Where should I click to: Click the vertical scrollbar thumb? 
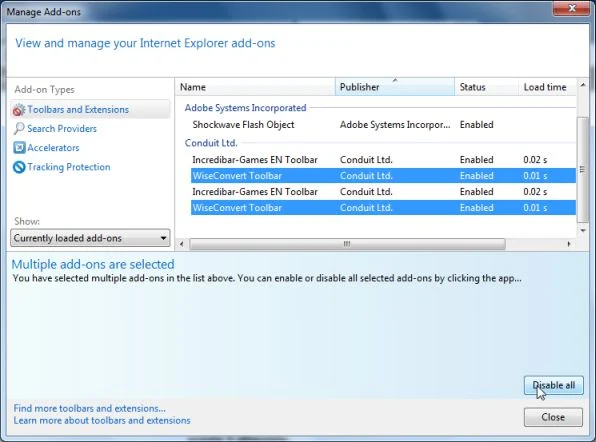click(x=582, y=170)
